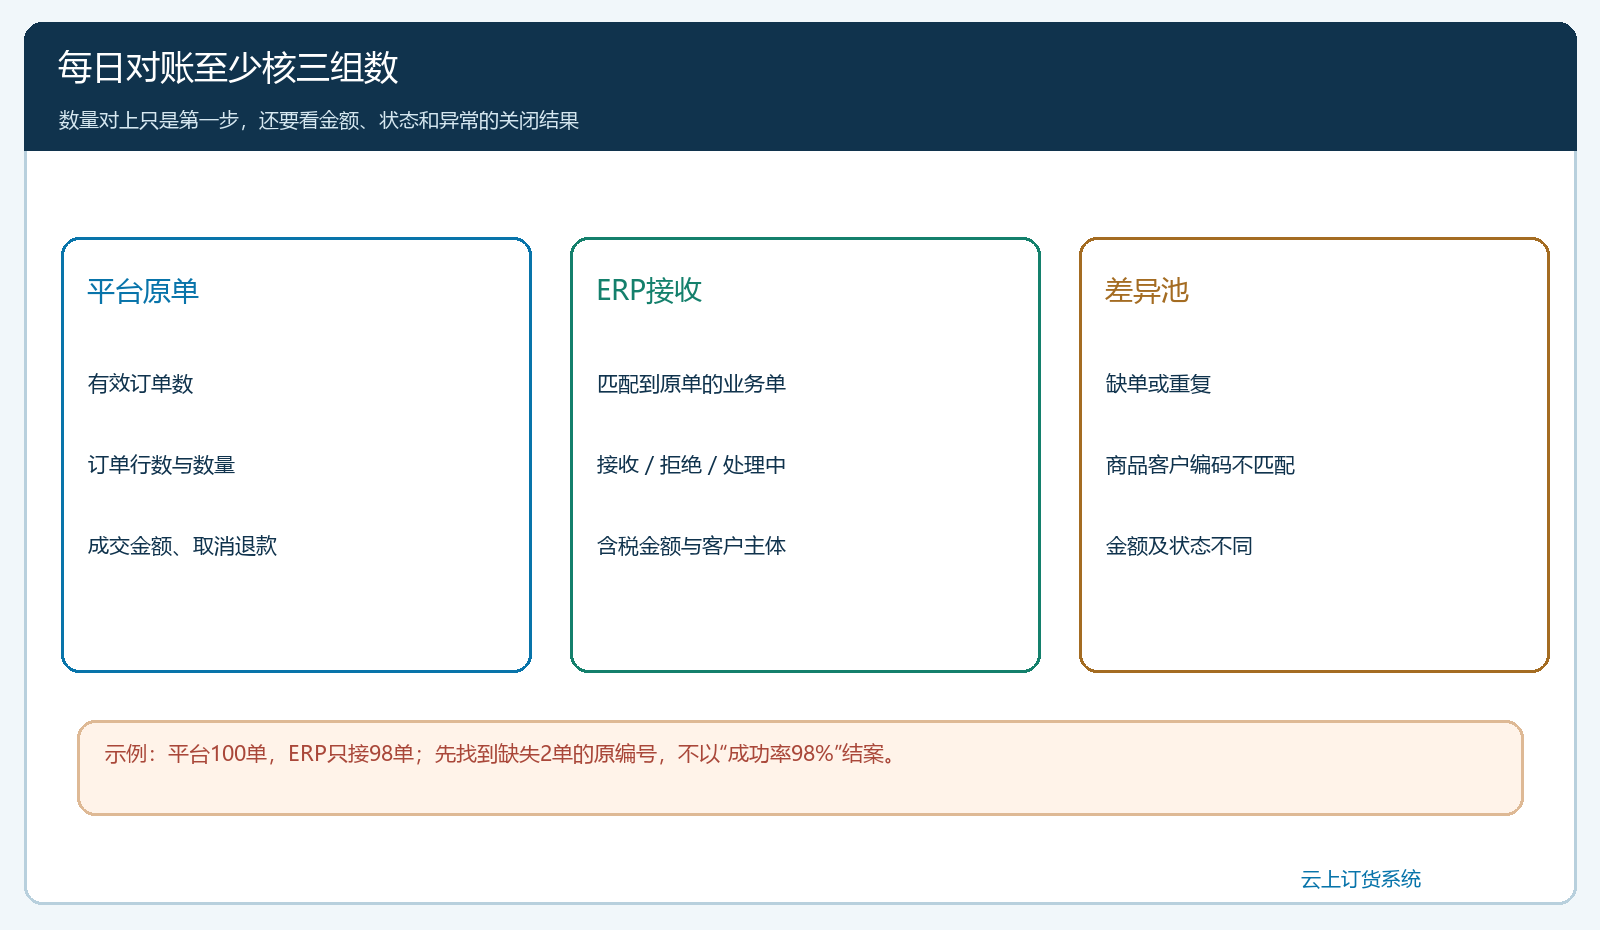The height and width of the screenshot is (930, 1600).
Task: Click the line 匹配到原单的业务单
Action: pyautogui.click(x=691, y=384)
